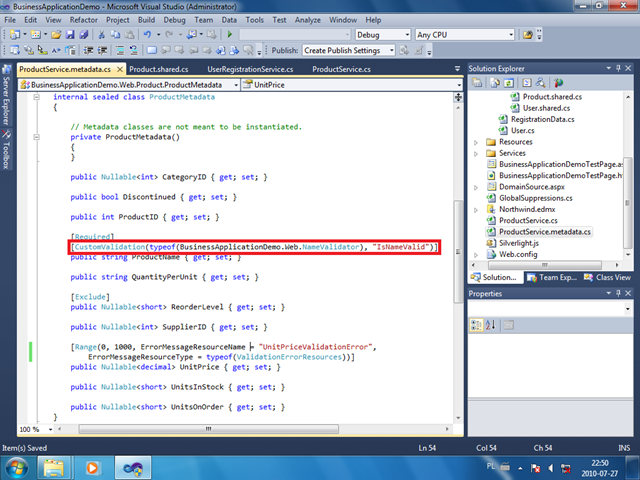Refresh Solution Explorer with the refresh icon

point(509,83)
